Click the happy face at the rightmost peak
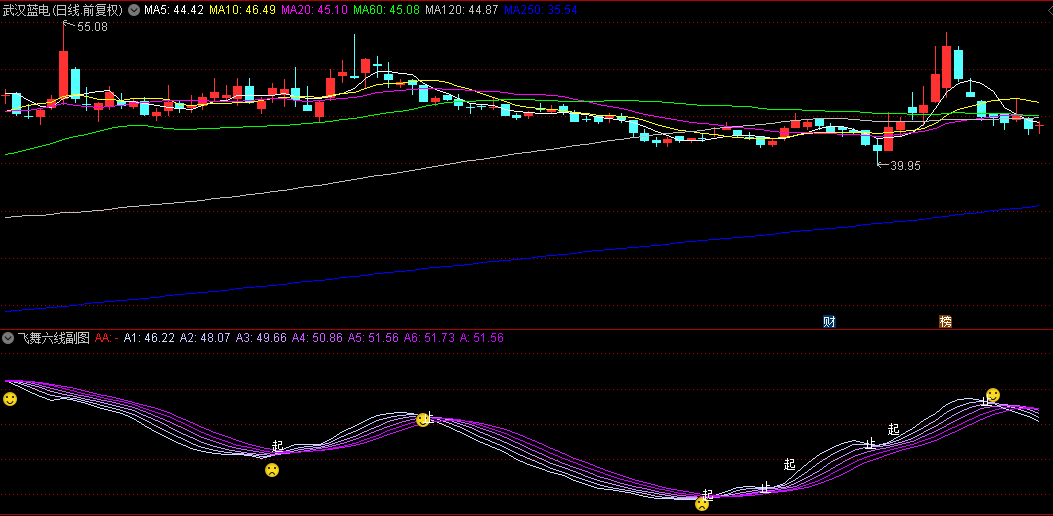The image size is (1053, 516). (x=993, y=394)
